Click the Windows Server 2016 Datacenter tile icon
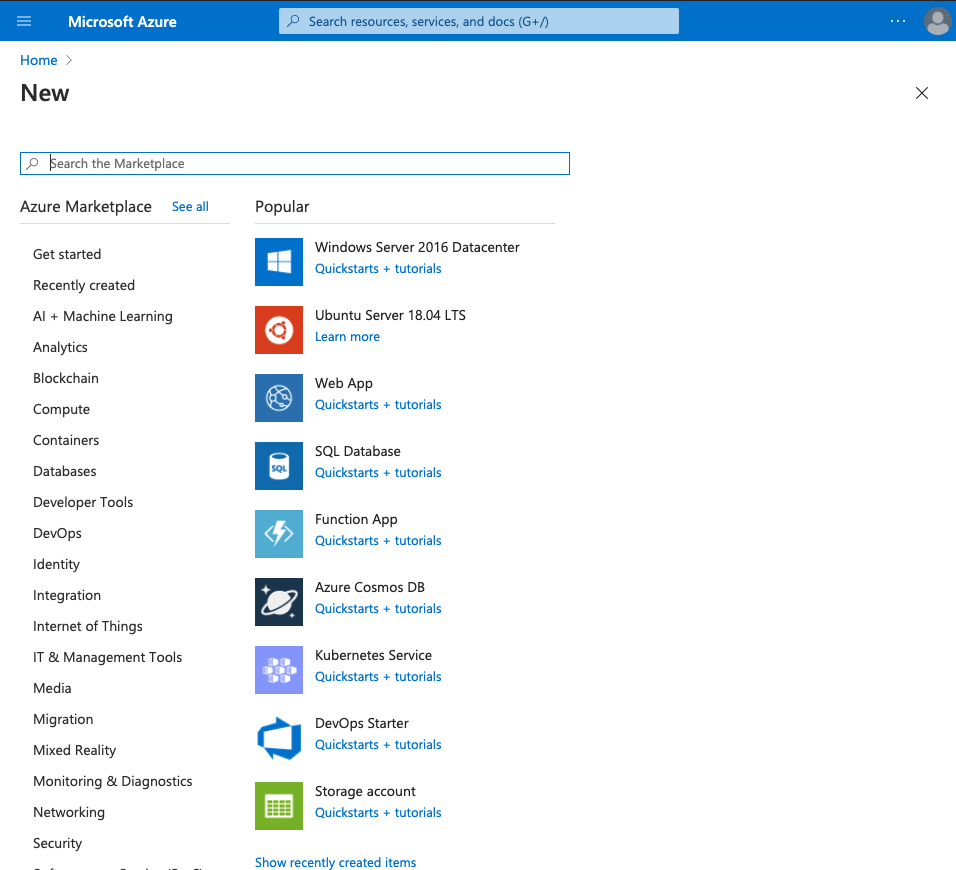This screenshot has width=956, height=870. tap(278, 262)
